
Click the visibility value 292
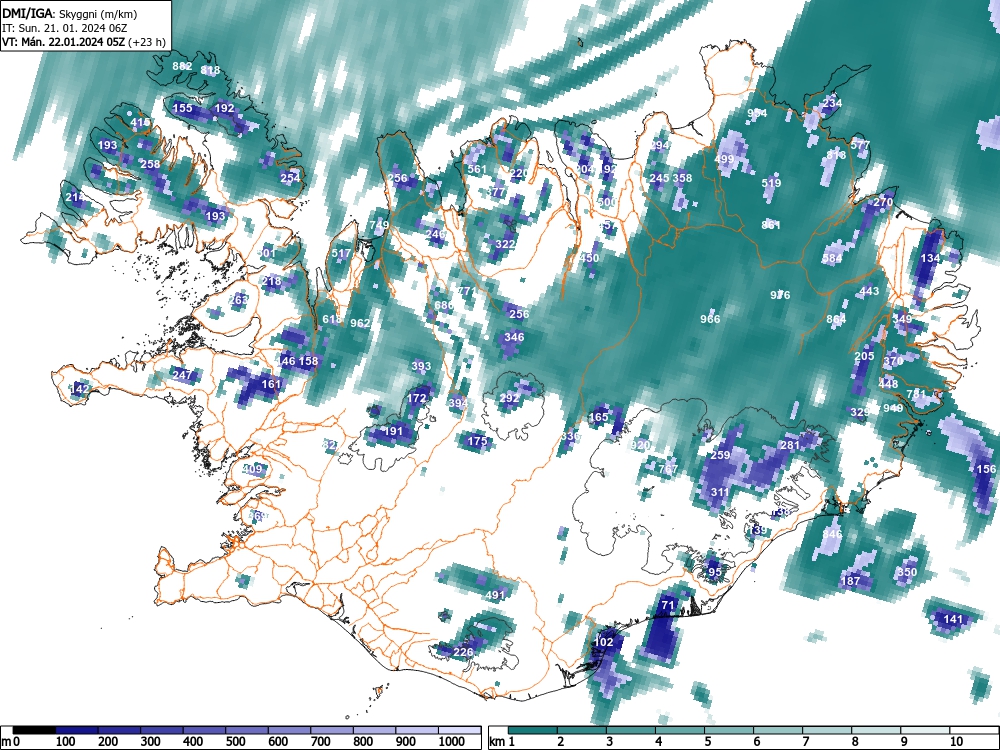(x=510, y=399)
